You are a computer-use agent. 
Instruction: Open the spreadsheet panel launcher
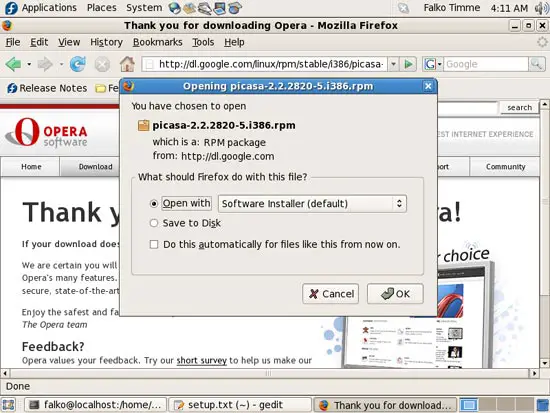(235, 8)
